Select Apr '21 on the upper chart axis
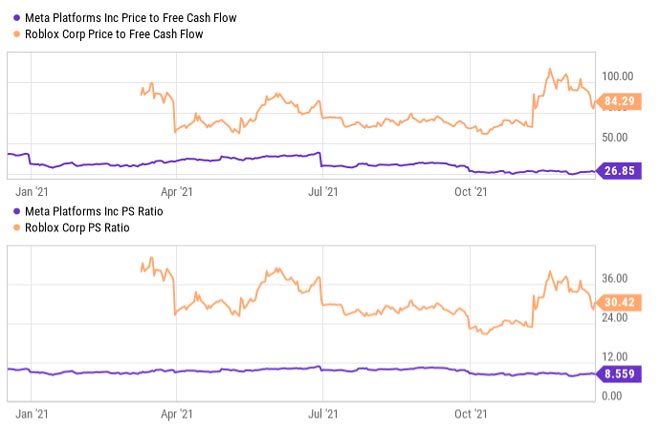Viewport: 660px width, 431px height. tap(176, 190)
